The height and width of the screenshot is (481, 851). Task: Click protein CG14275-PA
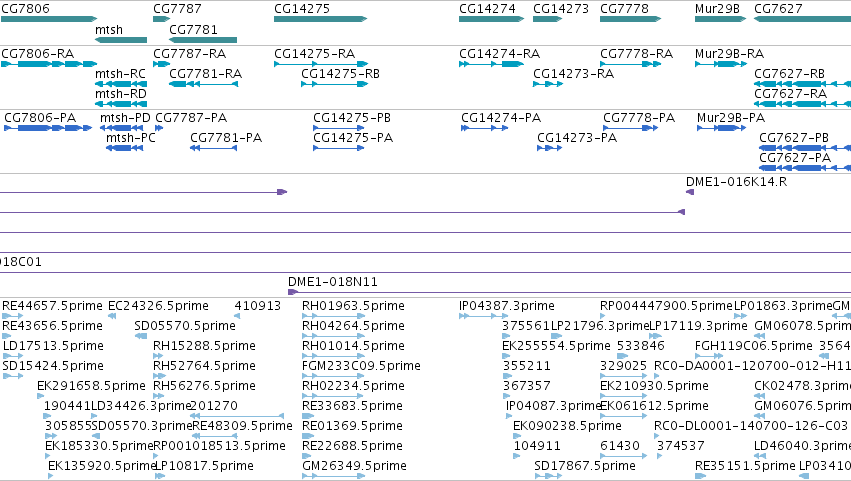click(353, 138)
